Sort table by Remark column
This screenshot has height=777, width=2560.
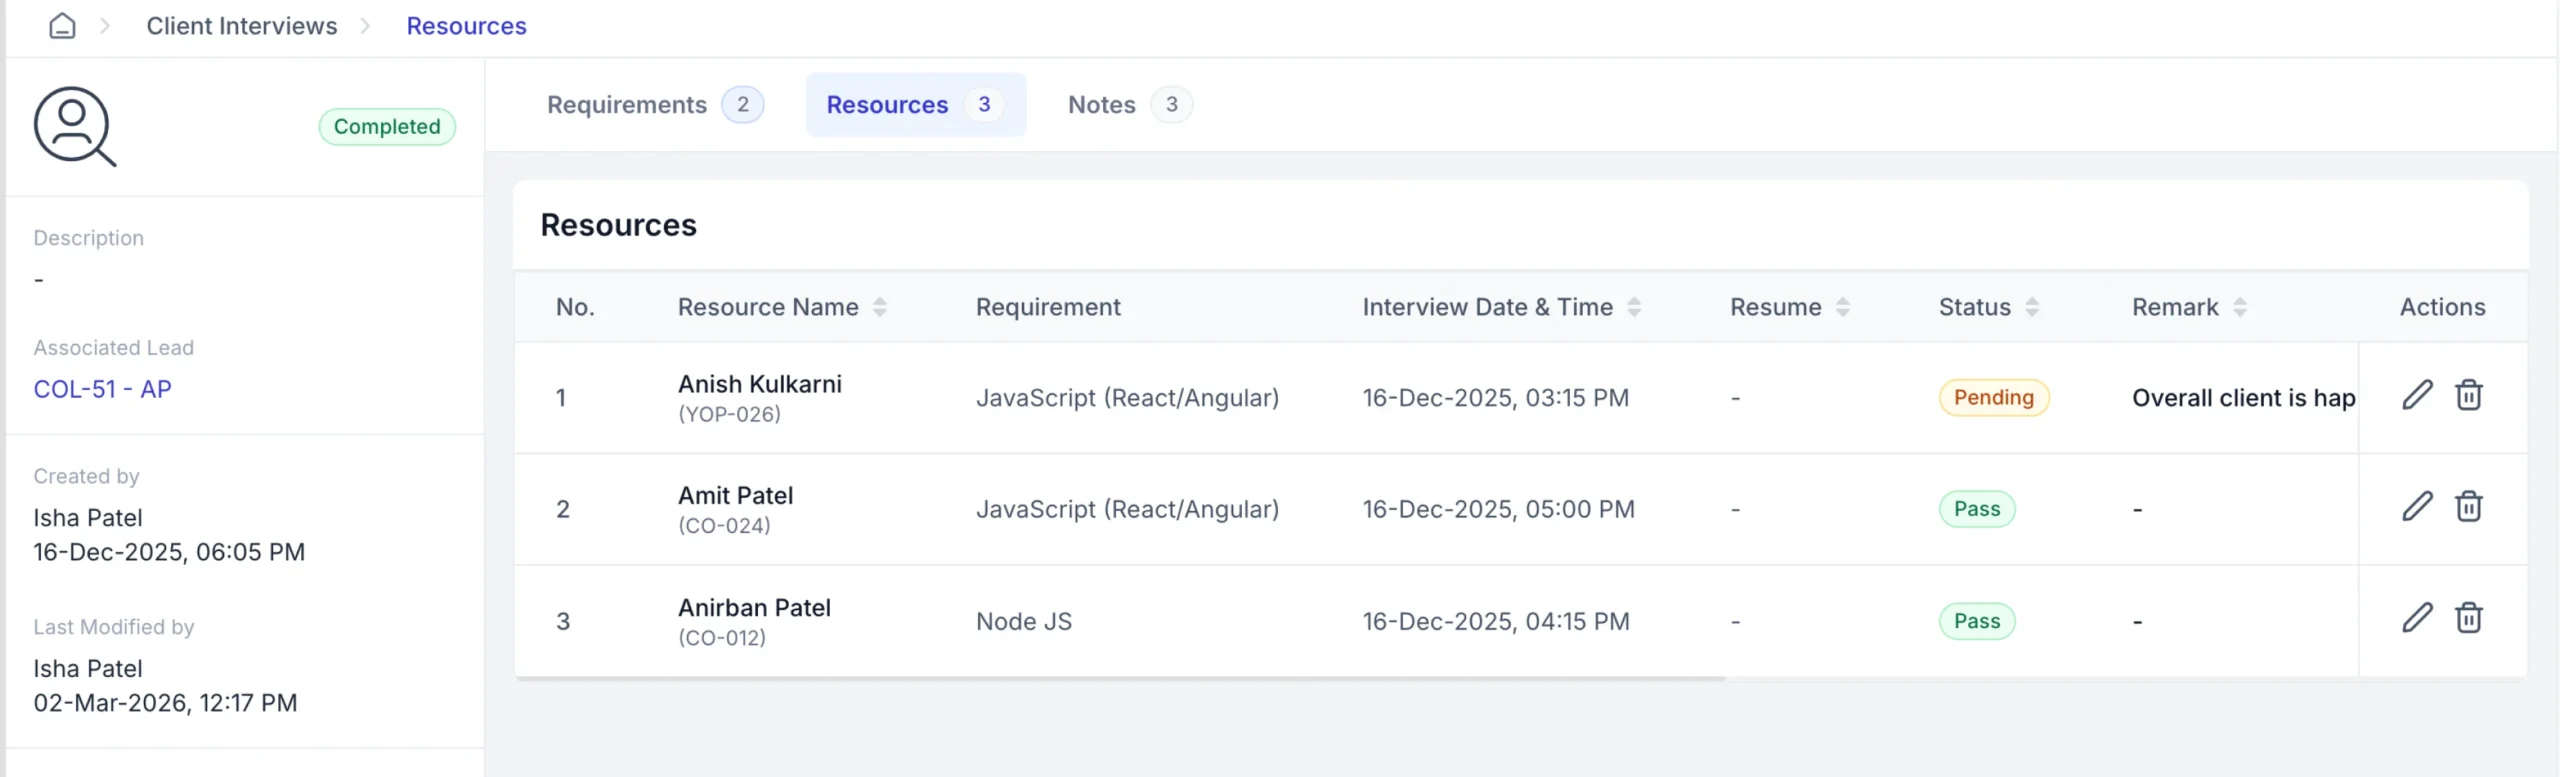(x=2239, y=307)
